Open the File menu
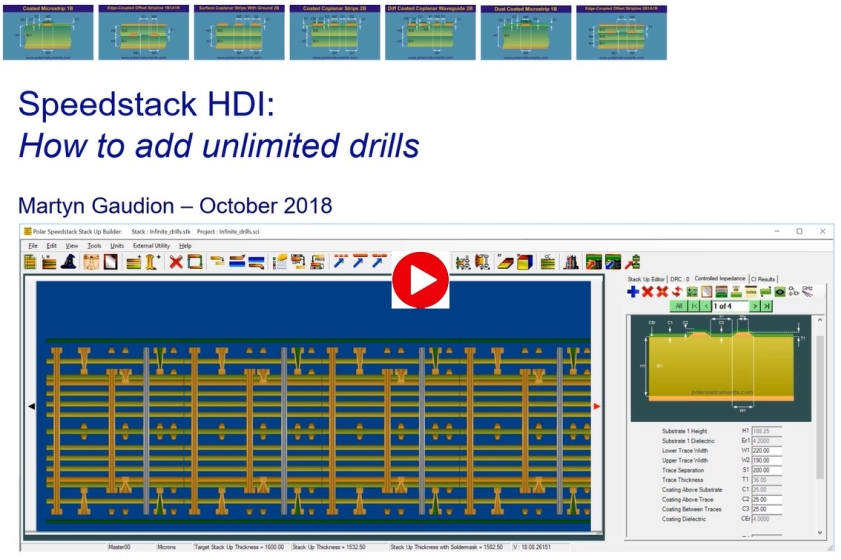841x560 pixels. click(33, 246)
